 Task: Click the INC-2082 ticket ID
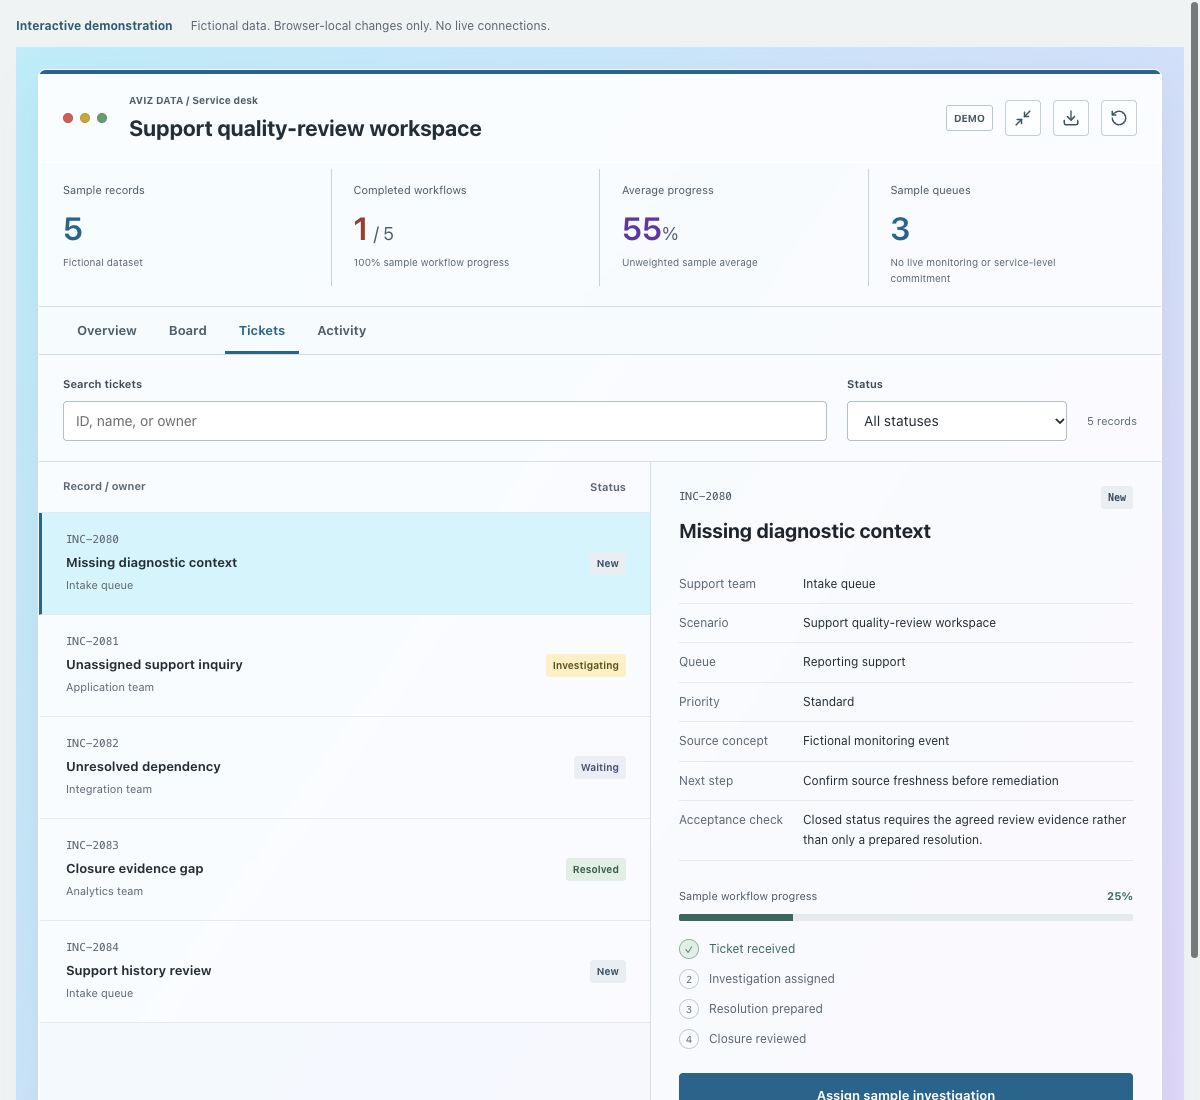click(x=92, y=743)
